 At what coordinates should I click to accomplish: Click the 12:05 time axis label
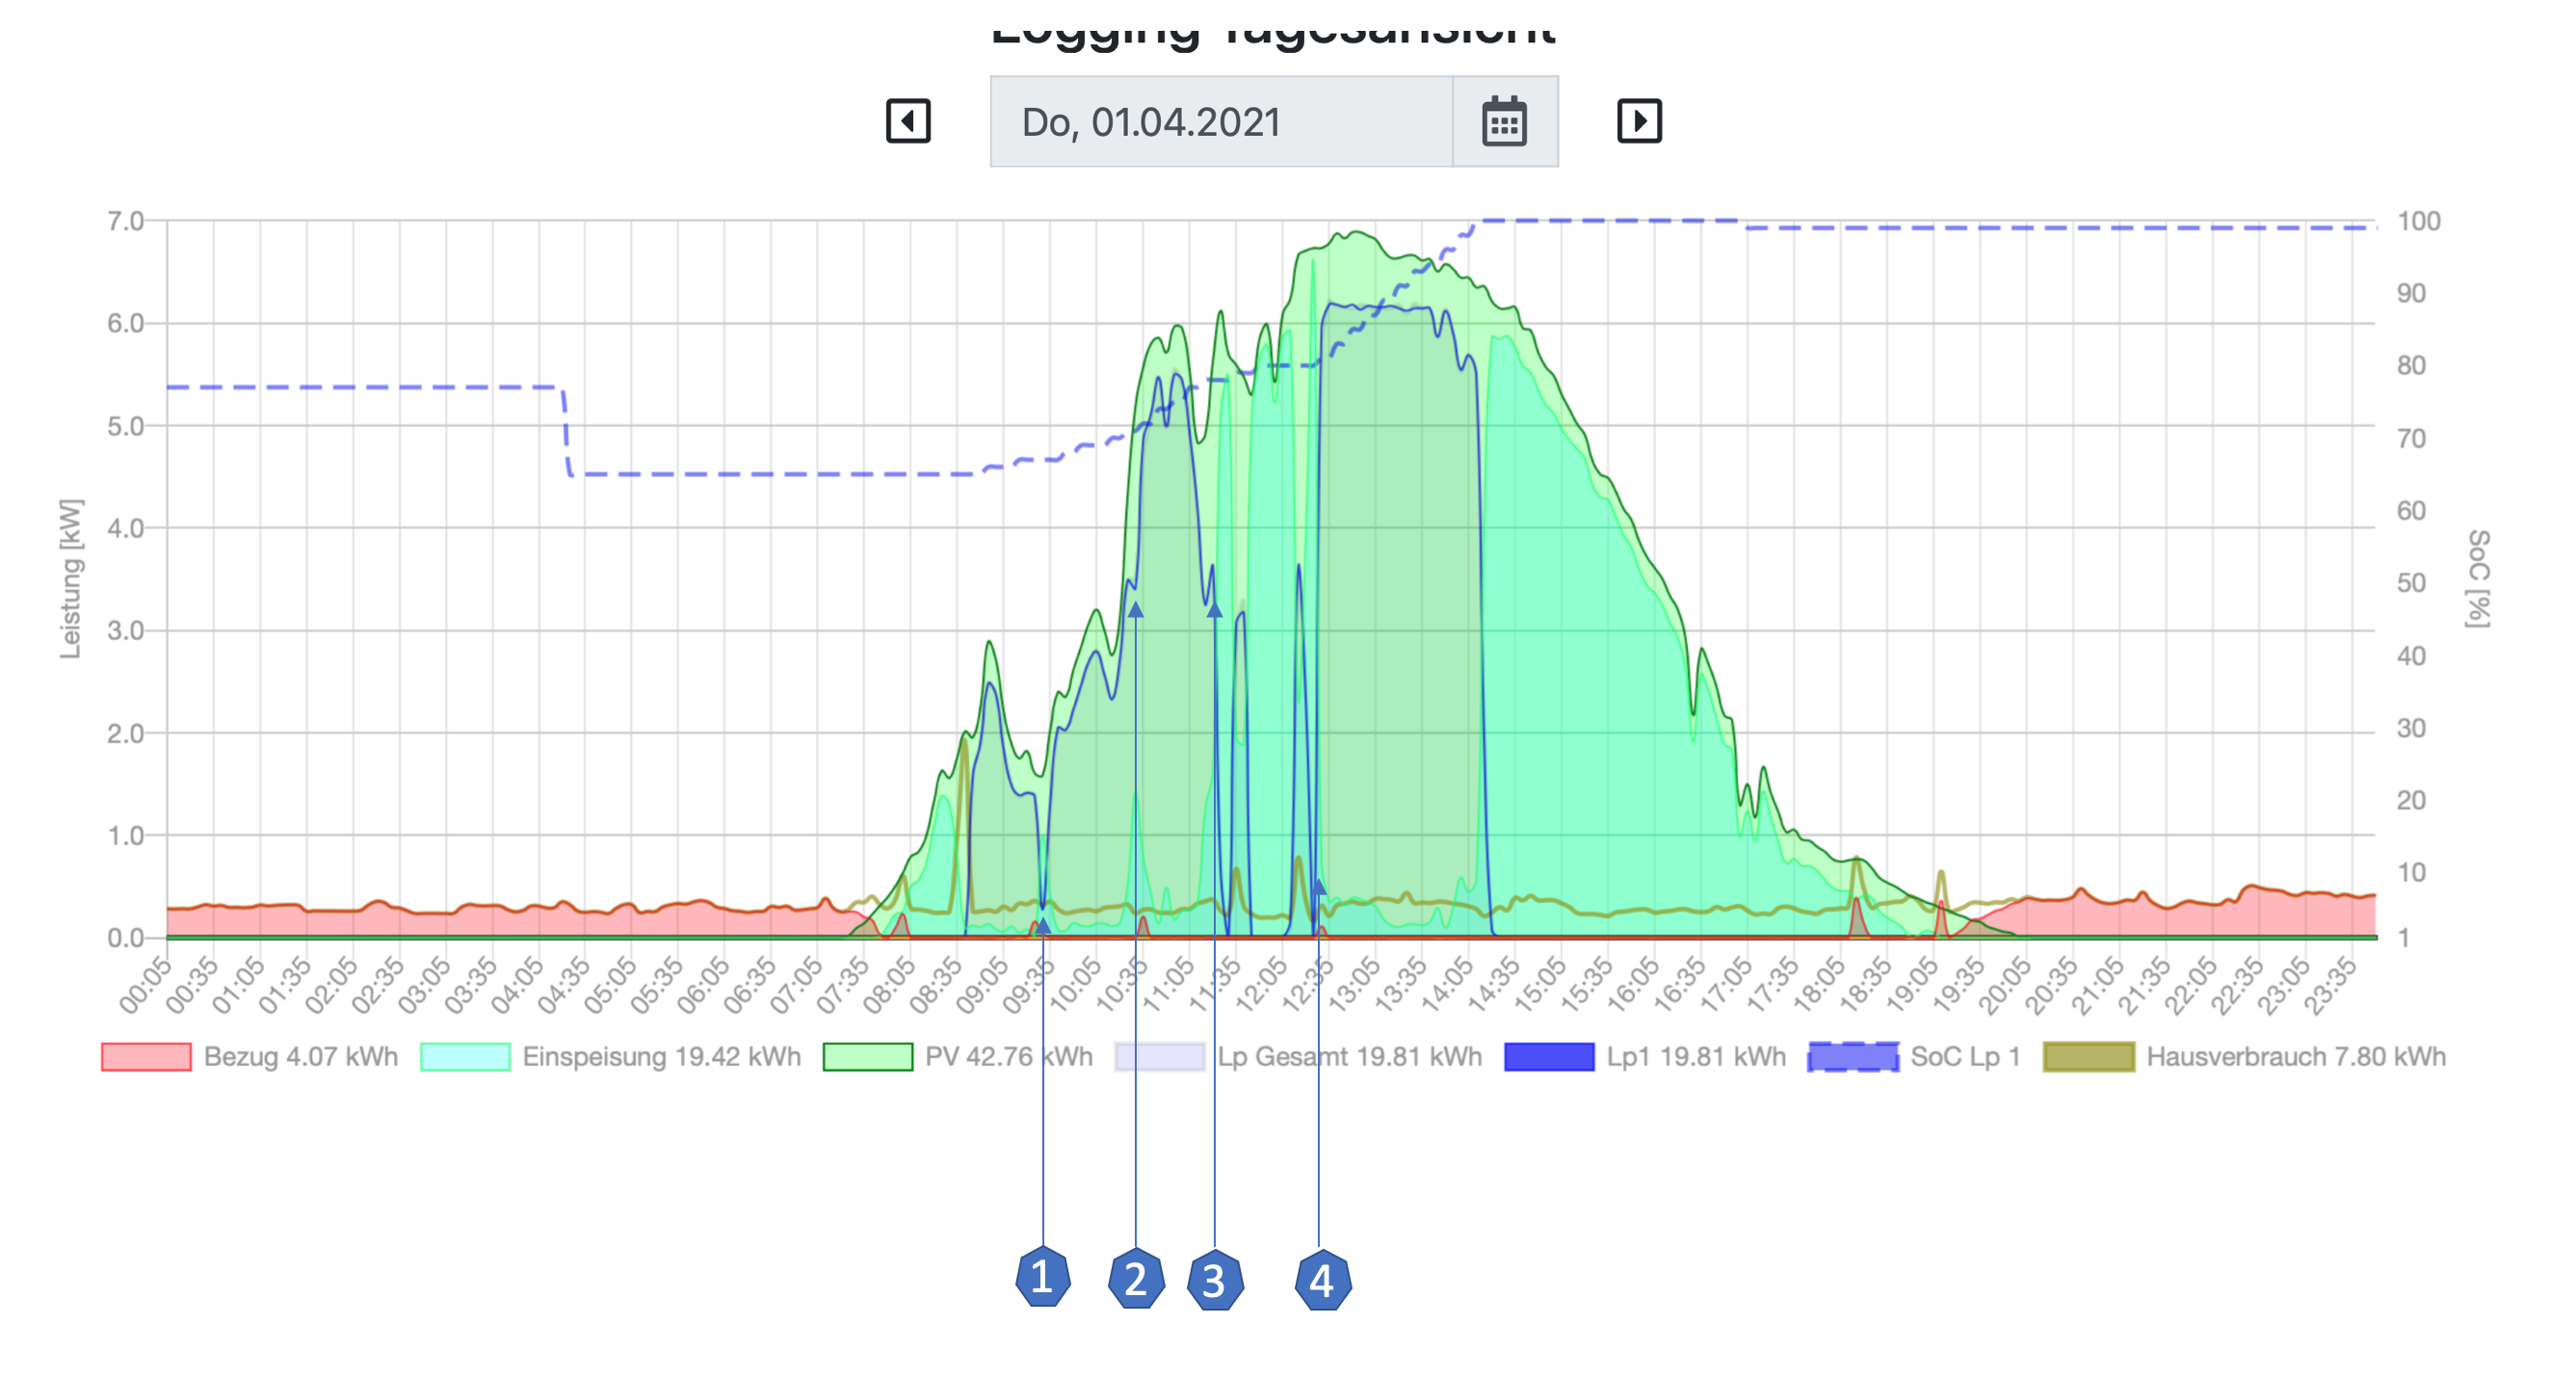(1262, 984)
